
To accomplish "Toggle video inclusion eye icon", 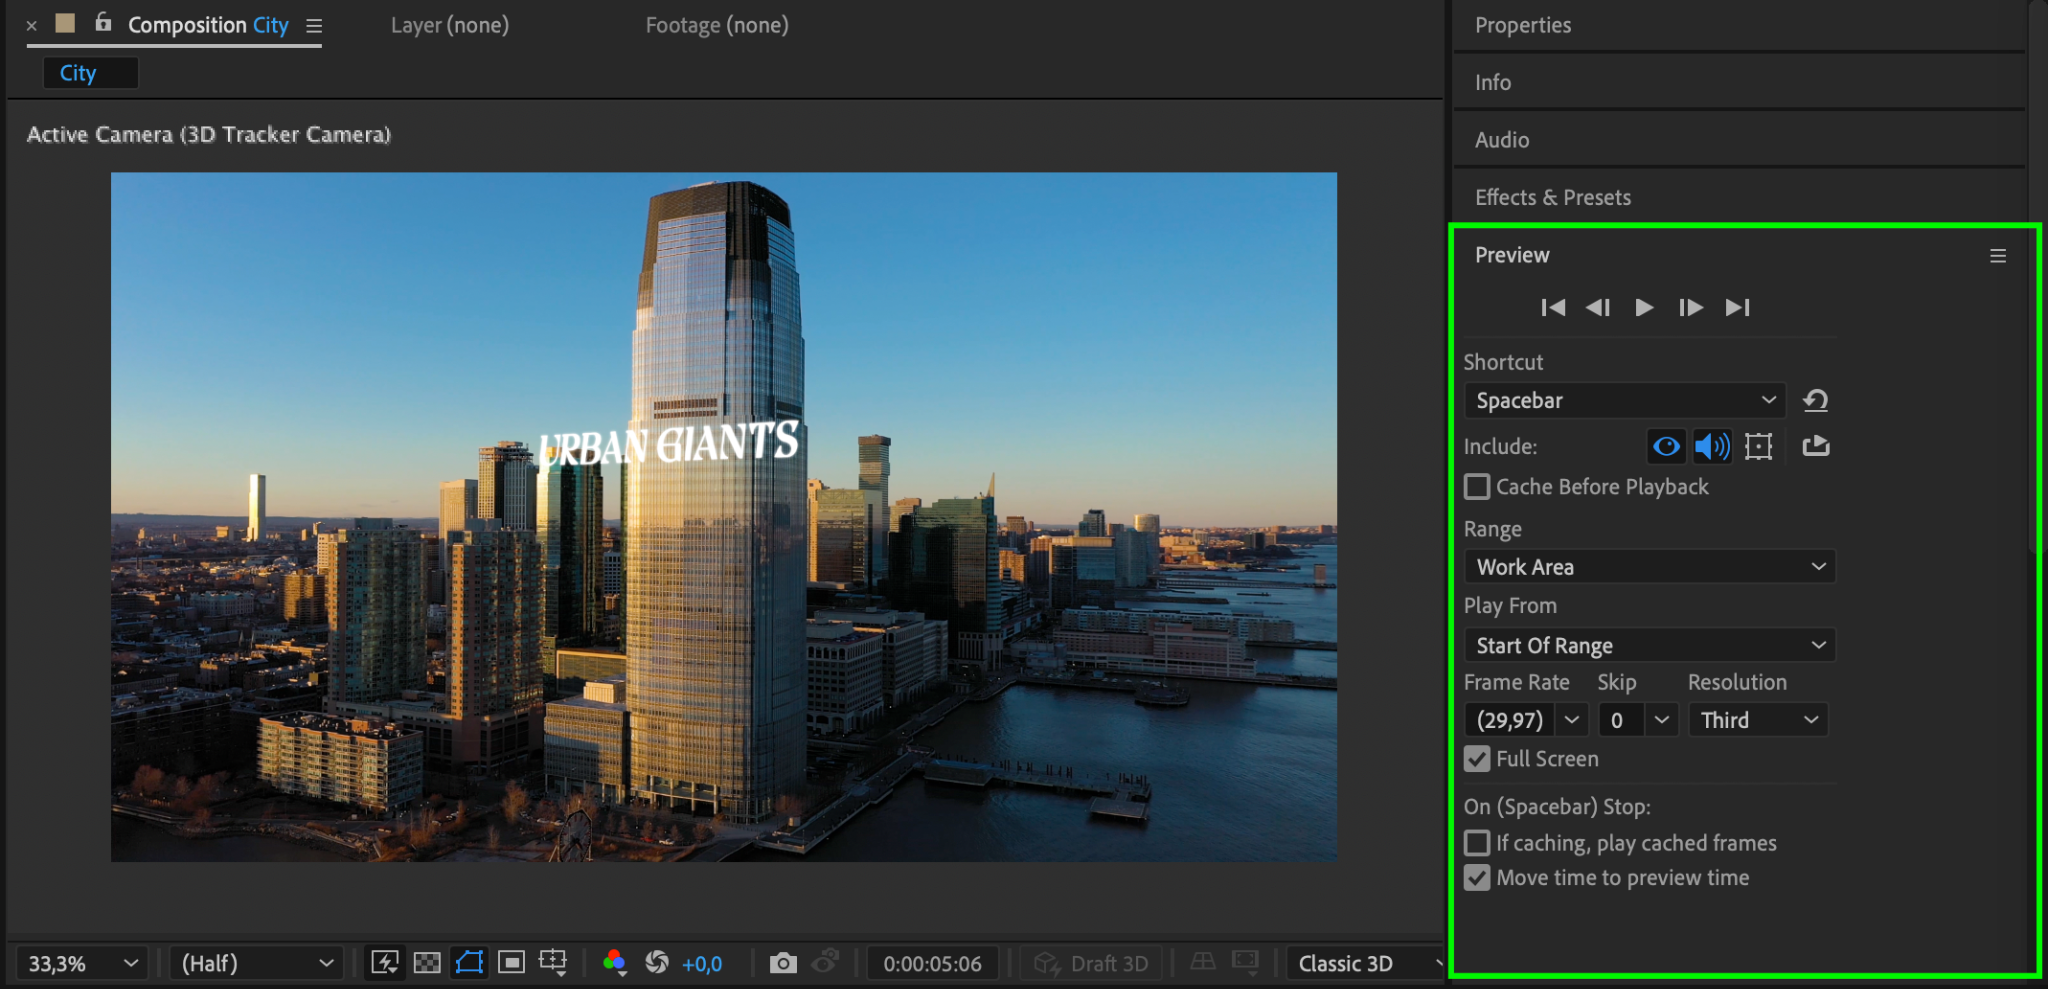I will 1666,446.
